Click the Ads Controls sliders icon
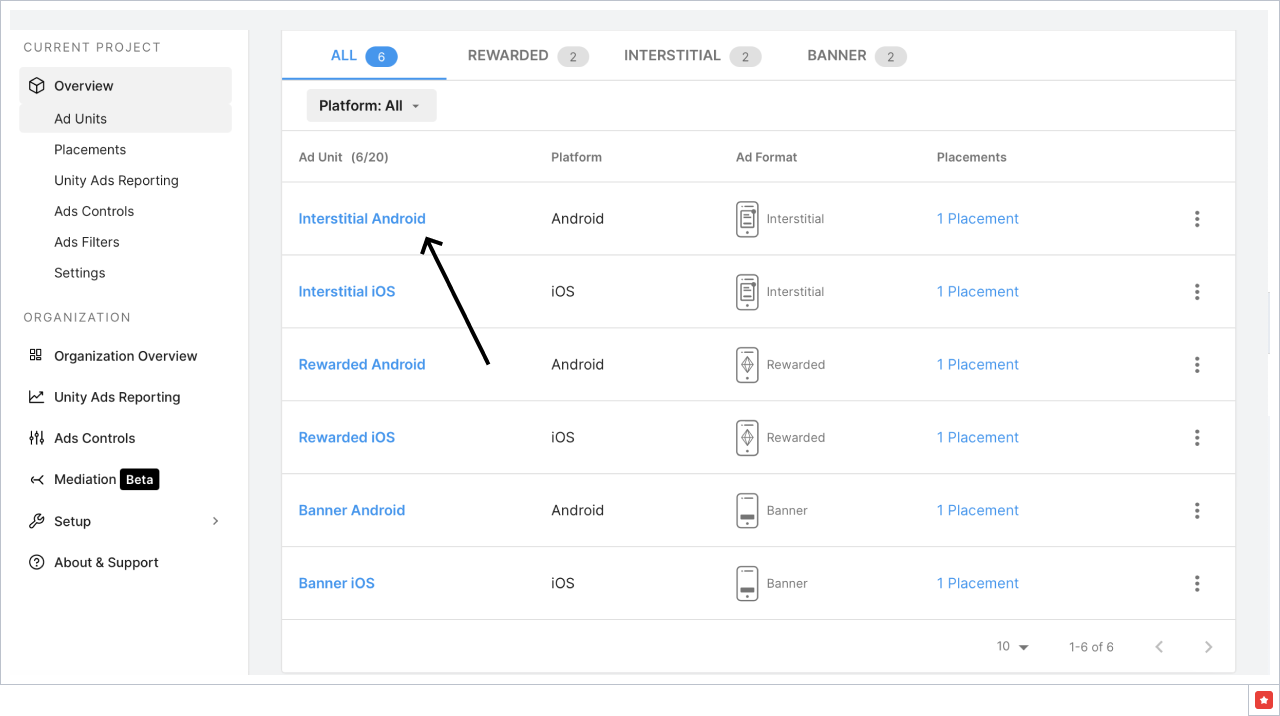1280x716 pixels. coord(34,438)
